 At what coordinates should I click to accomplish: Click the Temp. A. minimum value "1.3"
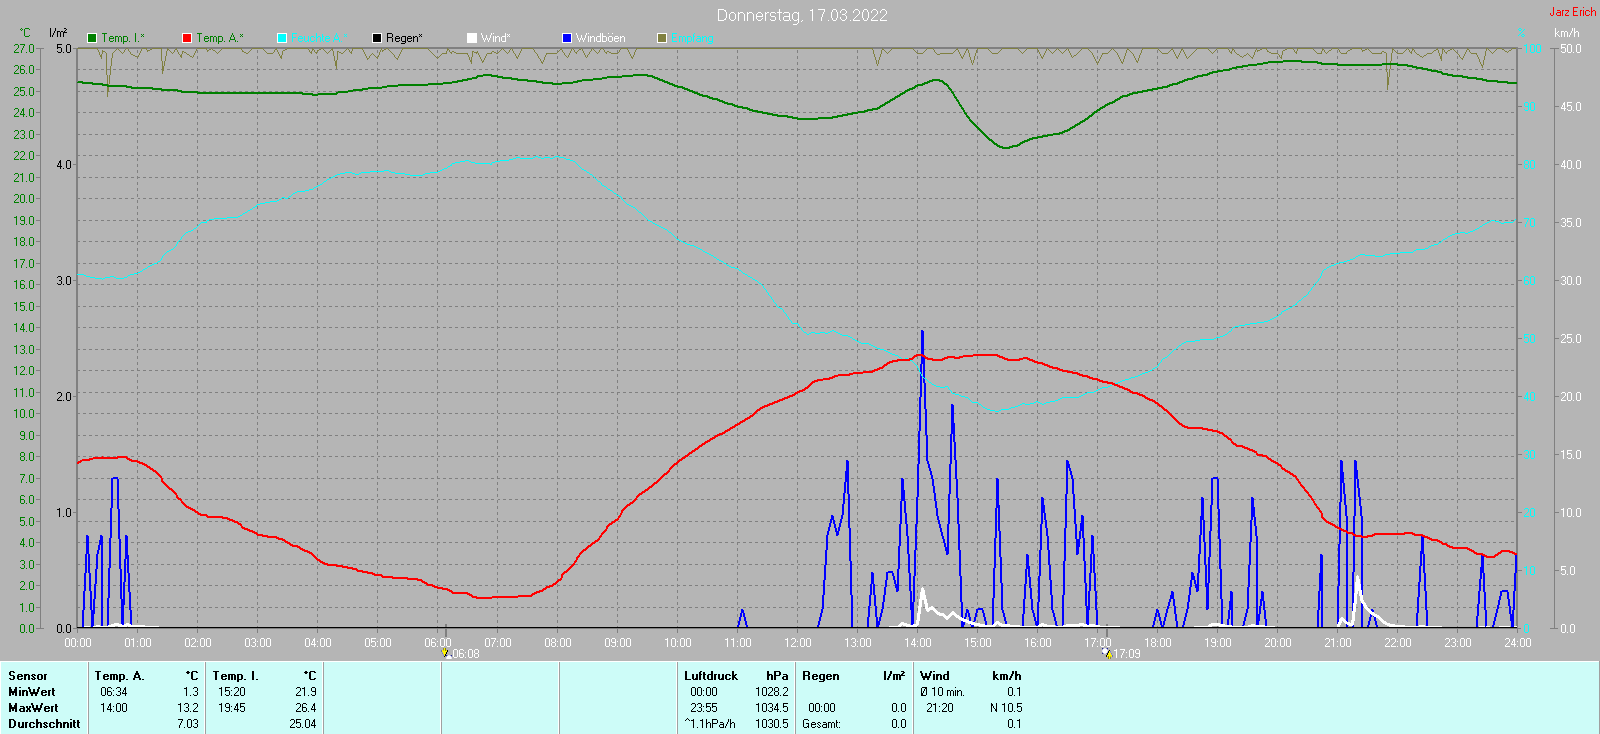tap(191, 692)
